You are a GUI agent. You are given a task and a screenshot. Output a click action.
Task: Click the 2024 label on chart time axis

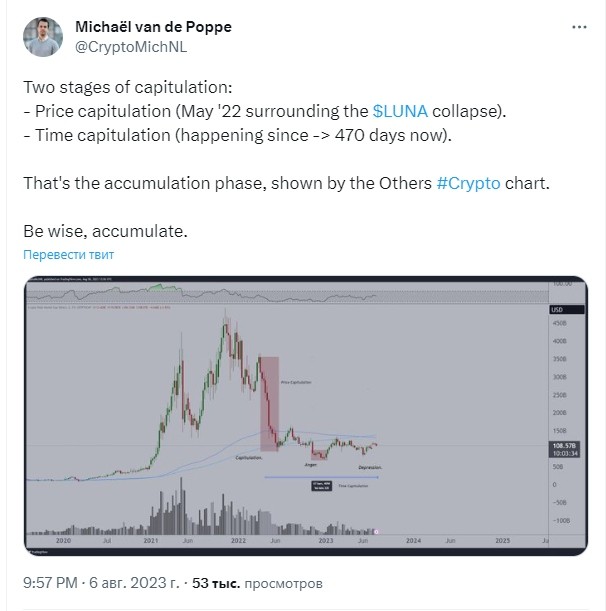tap(413, 540)
